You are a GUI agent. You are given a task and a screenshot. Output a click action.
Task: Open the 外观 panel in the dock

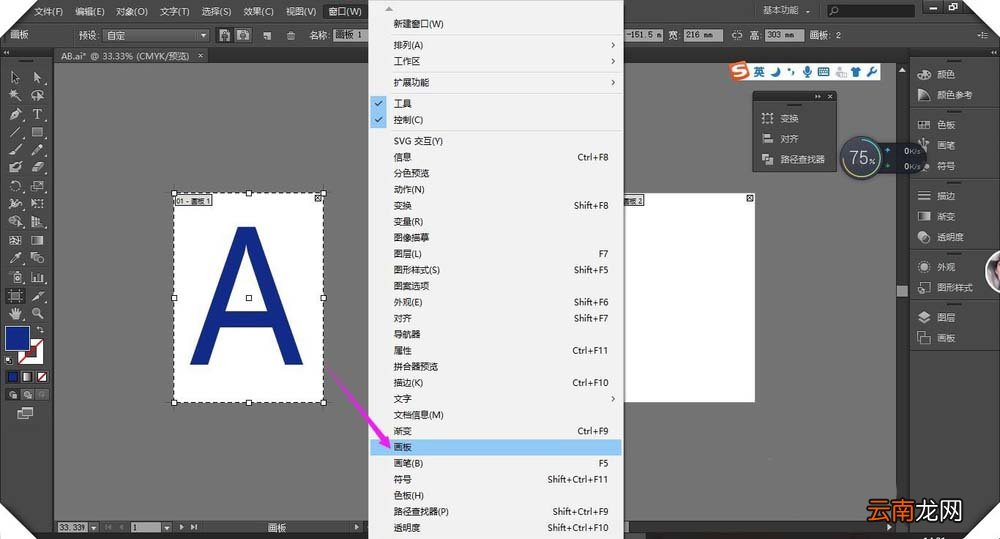938,267
